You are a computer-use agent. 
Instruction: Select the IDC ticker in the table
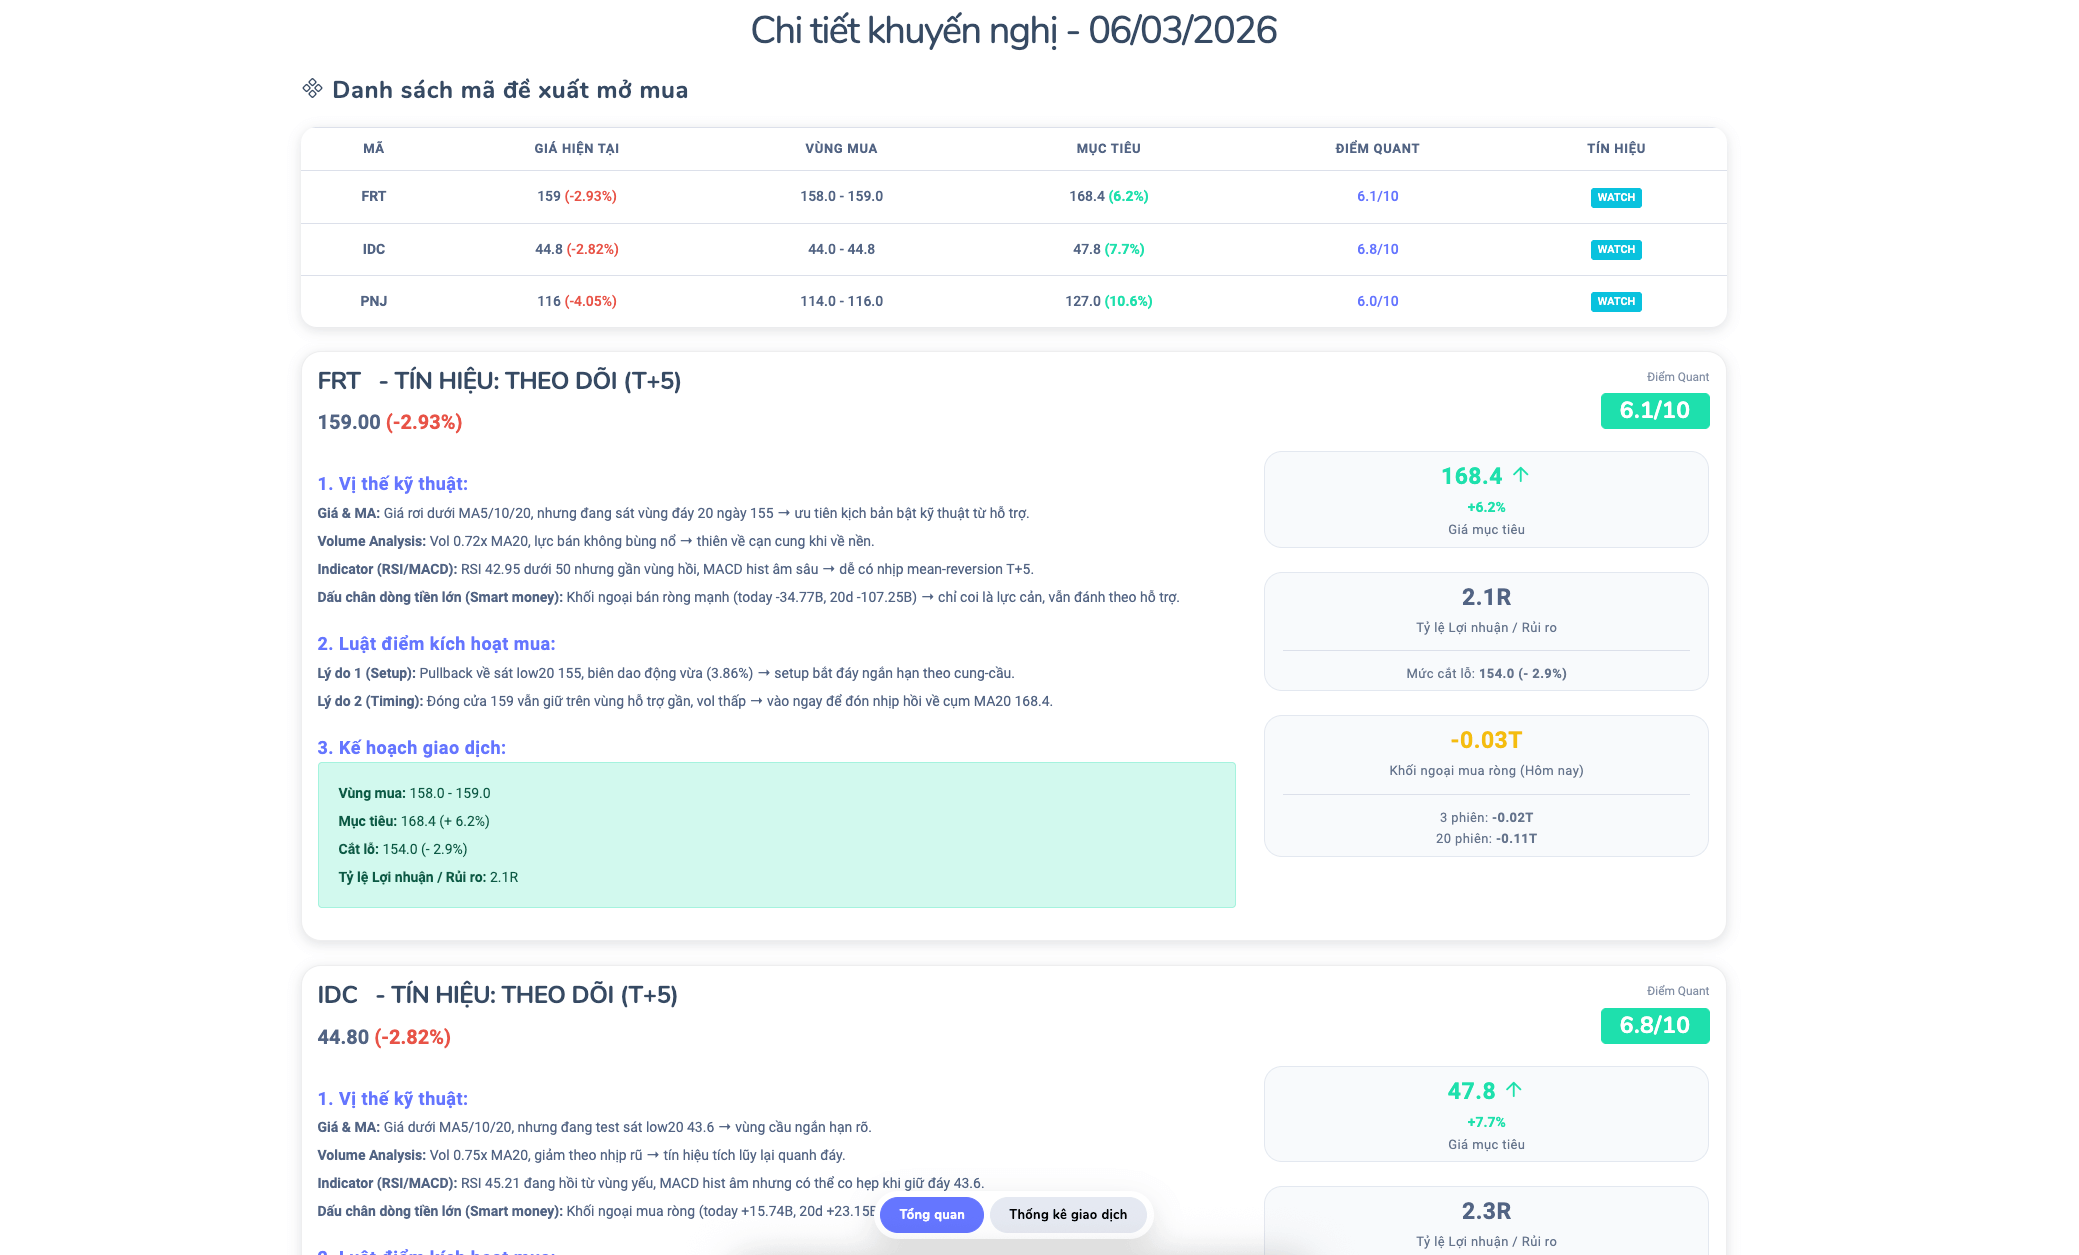coord(373,249)
